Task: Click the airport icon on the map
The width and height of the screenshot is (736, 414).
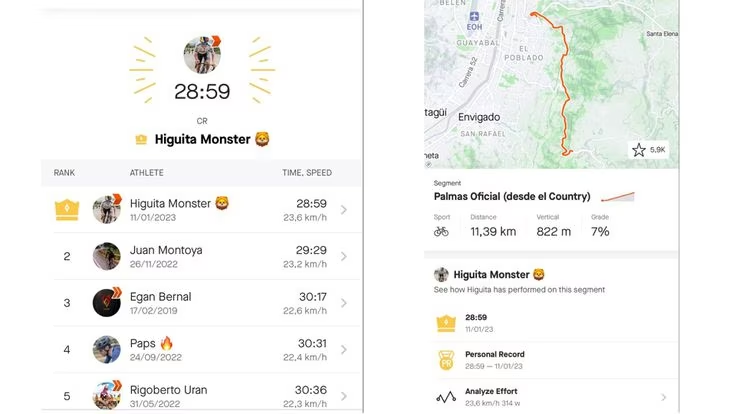Action: pyautogui.click(x=474, y=16)
